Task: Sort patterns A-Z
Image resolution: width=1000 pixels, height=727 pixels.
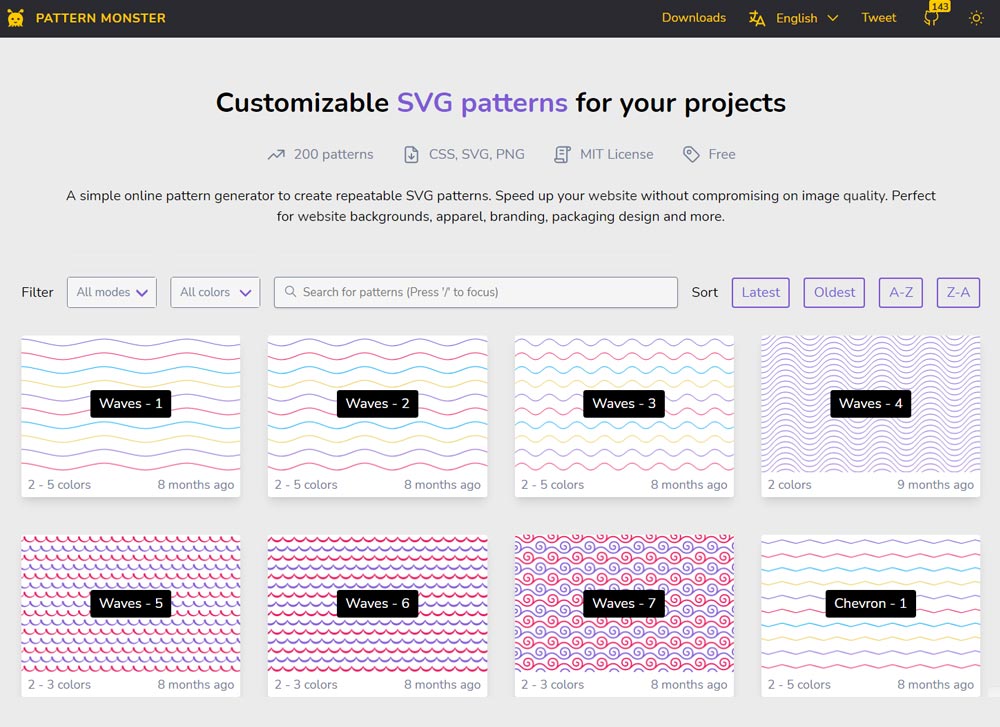Action: point(901,292)
